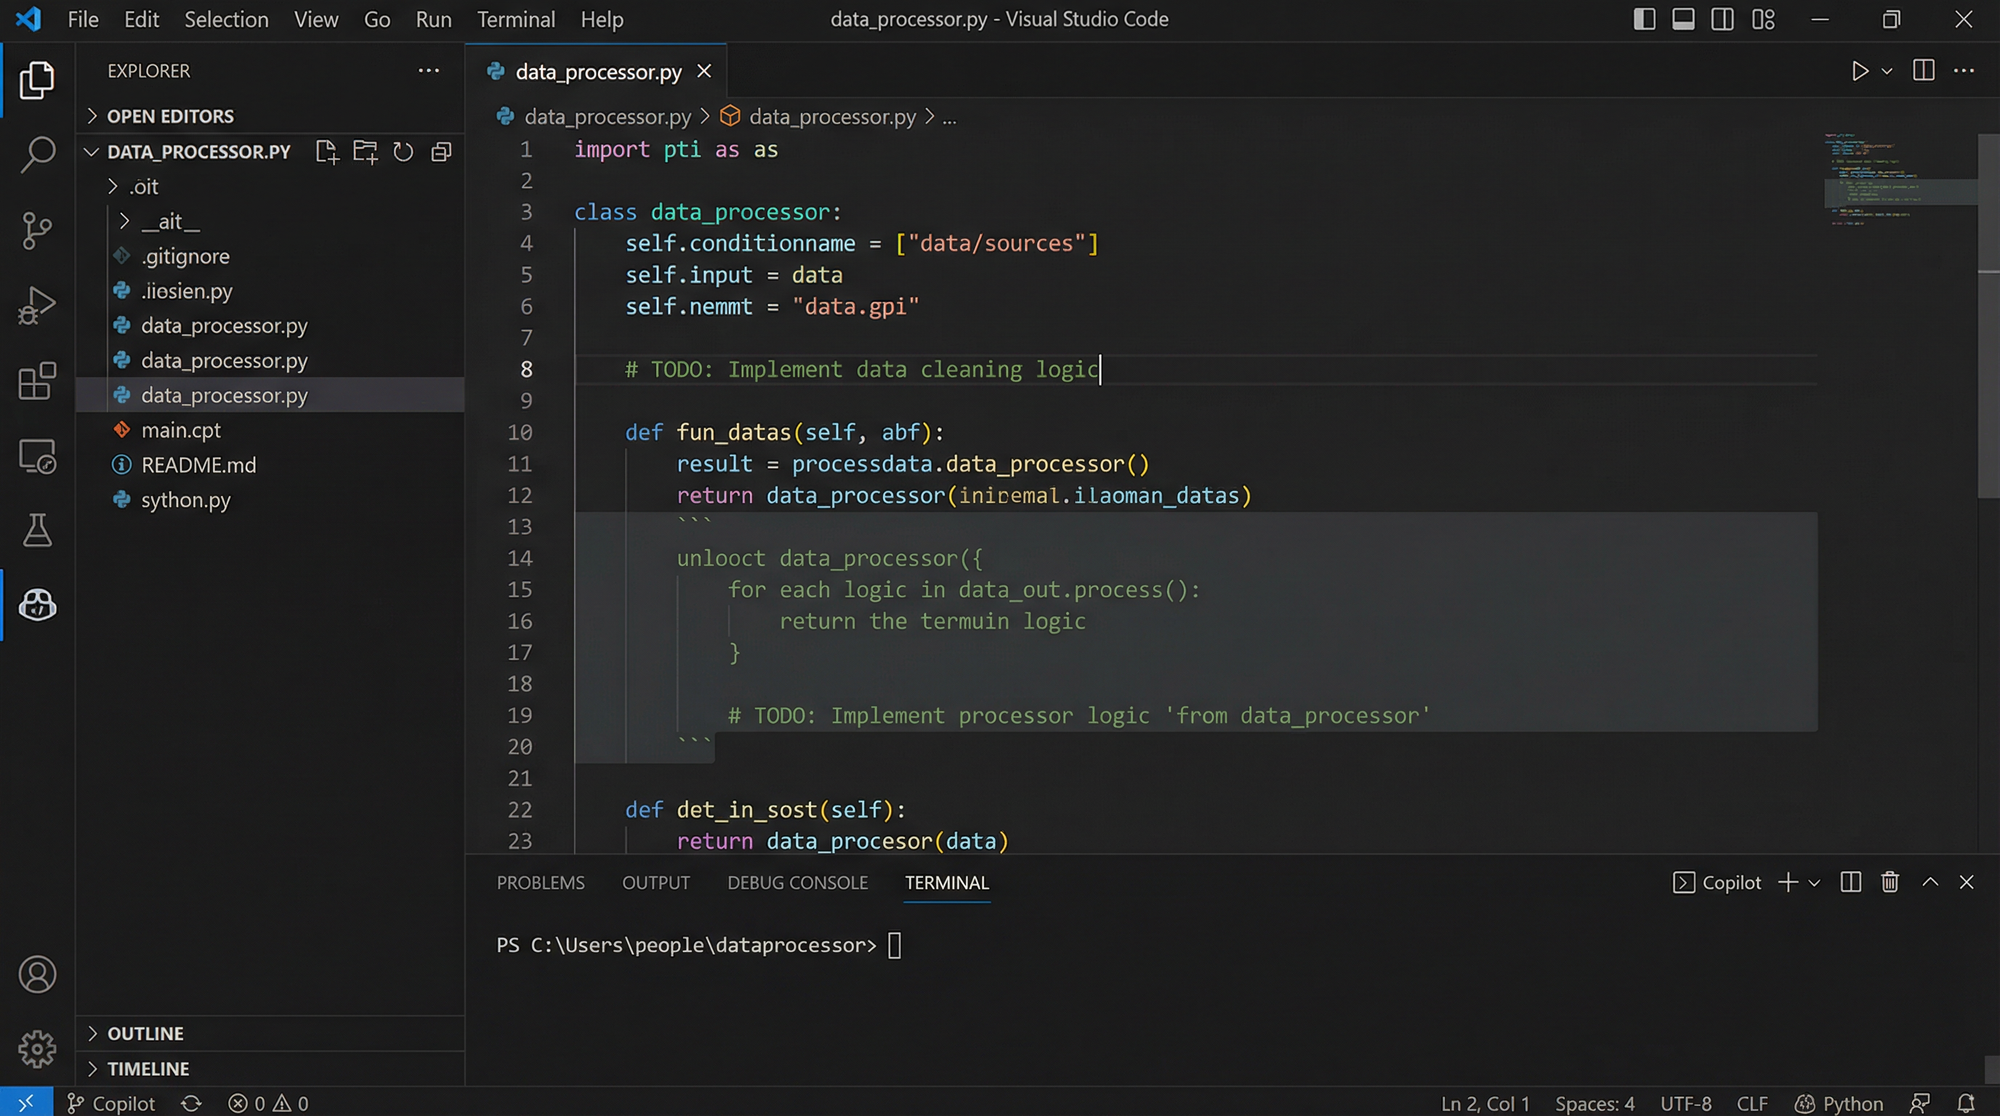Expand the OPEN EDITORS section
2000x1116 pixels.
tap(170, 116)
